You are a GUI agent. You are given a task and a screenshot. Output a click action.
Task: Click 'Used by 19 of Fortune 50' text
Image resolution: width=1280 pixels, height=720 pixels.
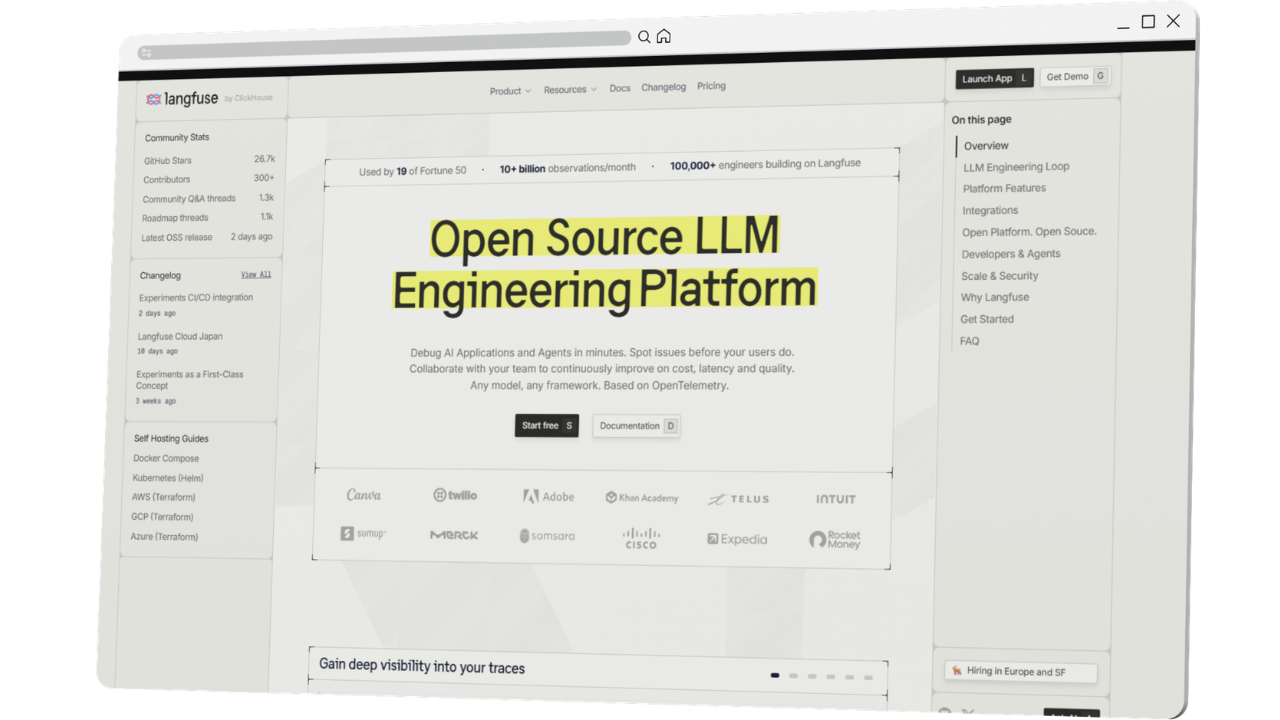coord(412,171)
